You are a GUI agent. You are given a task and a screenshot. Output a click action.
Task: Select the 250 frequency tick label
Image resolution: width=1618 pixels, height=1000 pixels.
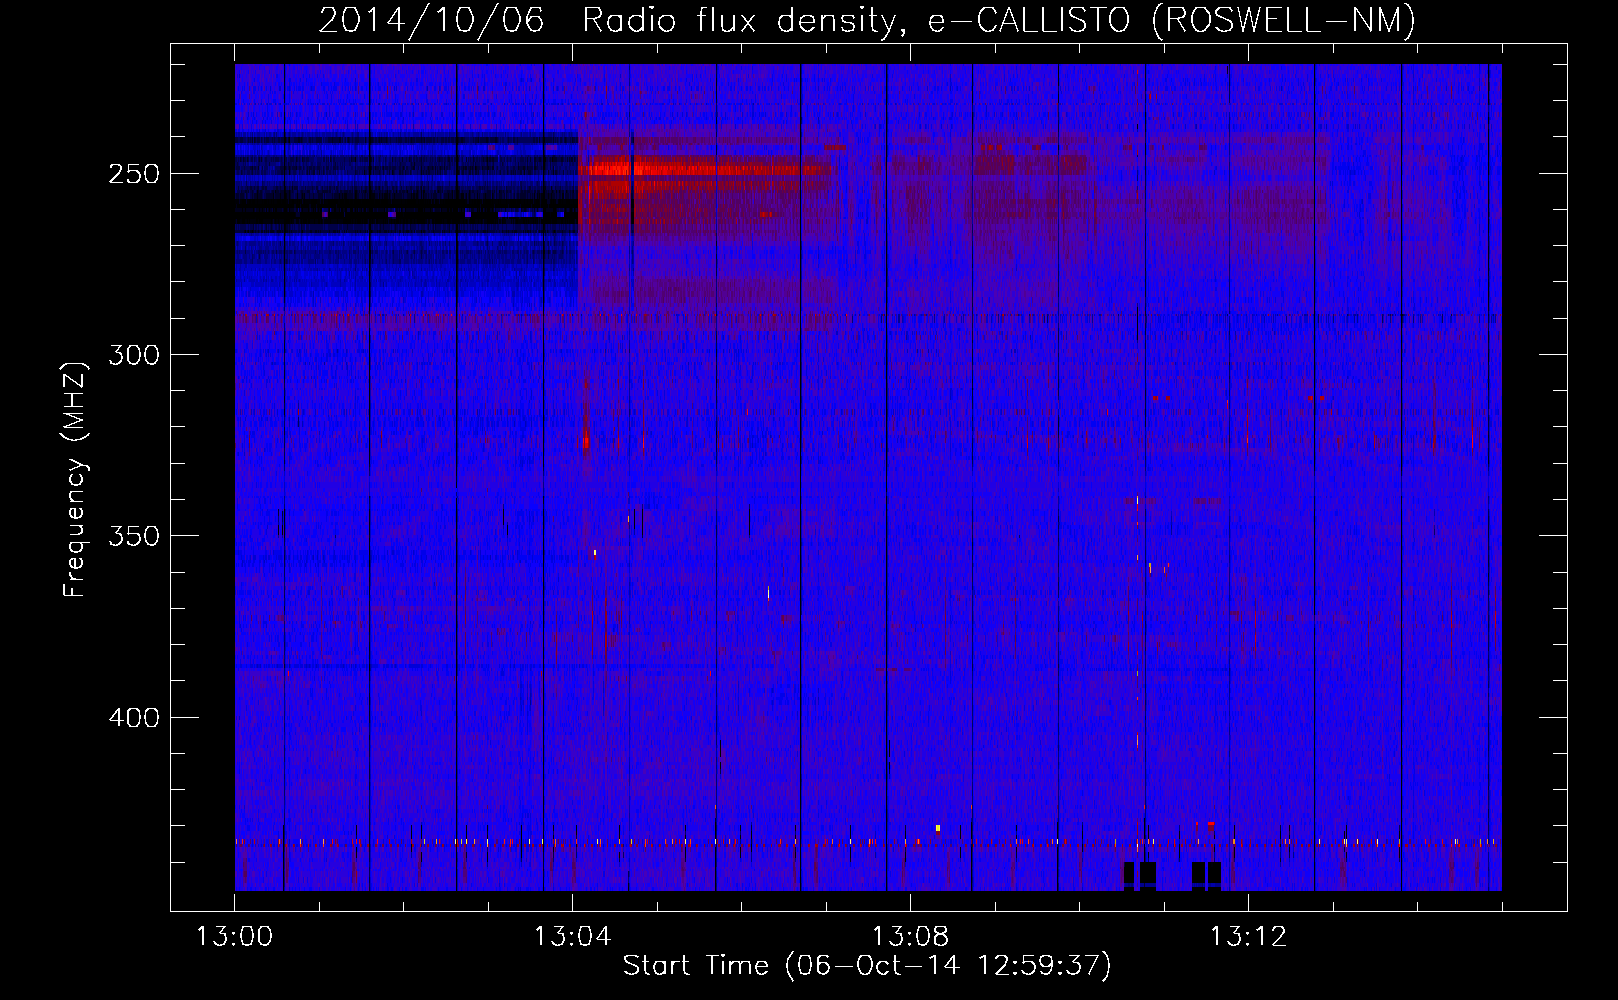click(134, 174)
